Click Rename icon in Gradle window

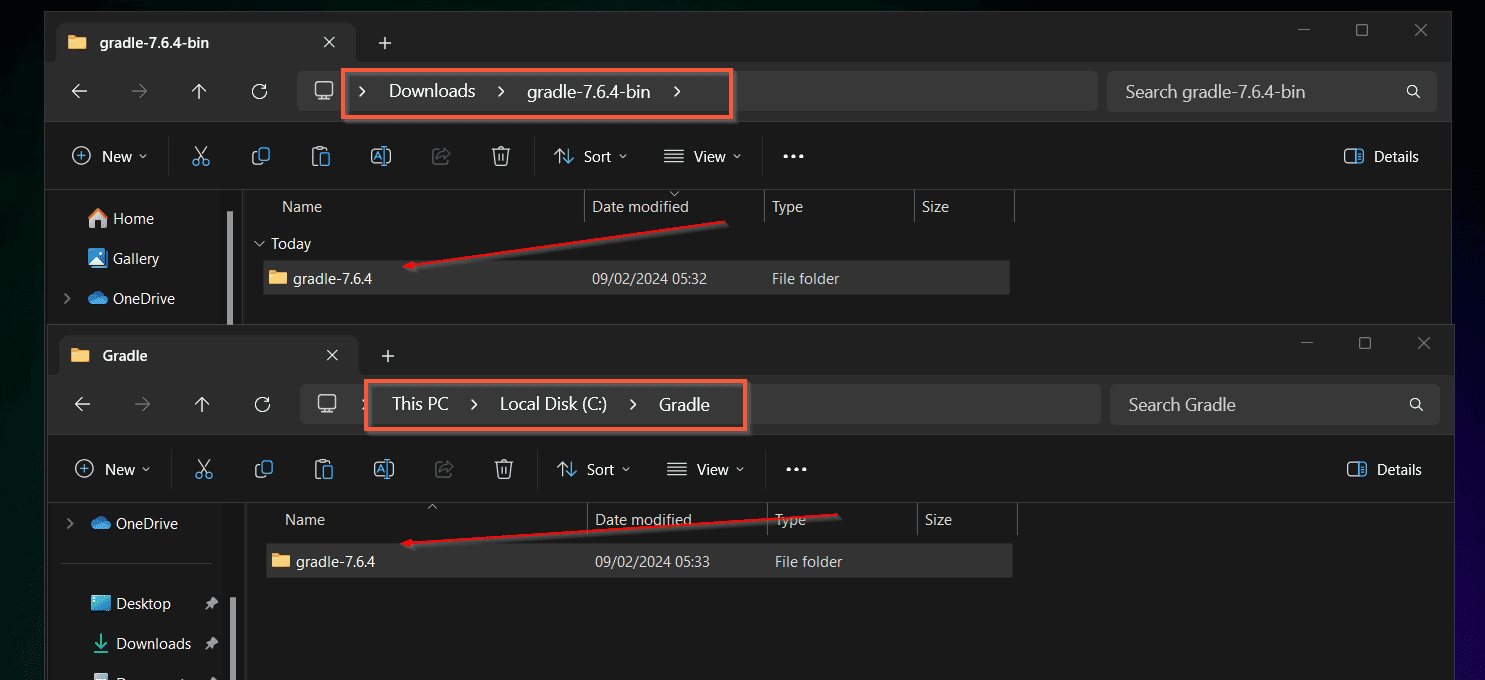[x=384, y=469]
